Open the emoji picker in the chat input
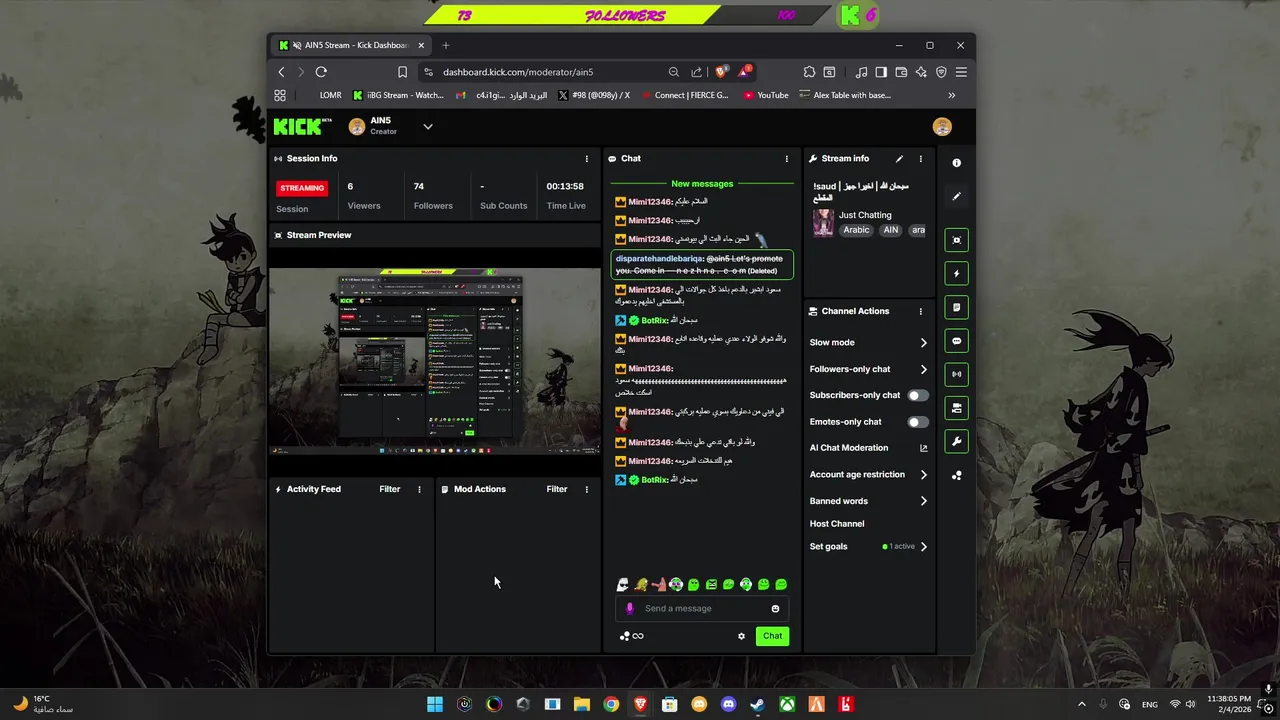 pos(775,608)
